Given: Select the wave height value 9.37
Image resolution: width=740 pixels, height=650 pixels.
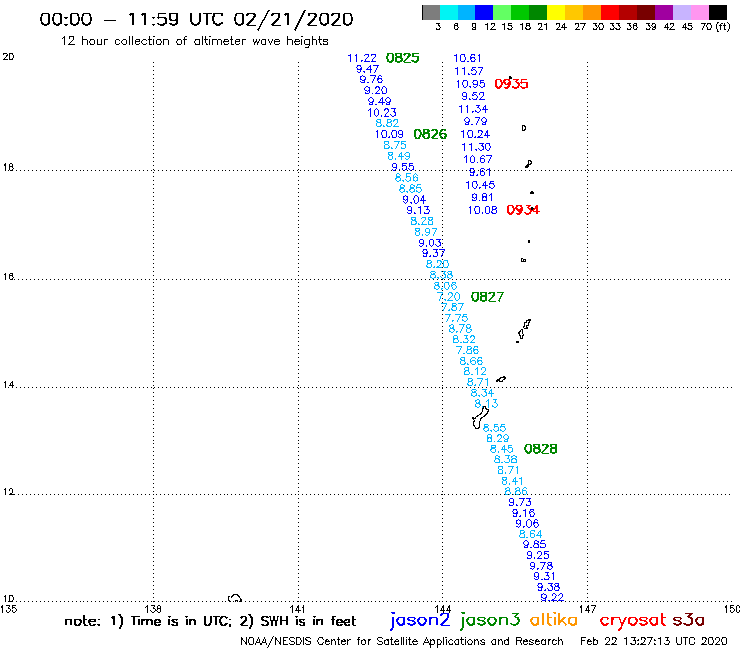Looking at the screenshot, I should click(x=433, y=253).
